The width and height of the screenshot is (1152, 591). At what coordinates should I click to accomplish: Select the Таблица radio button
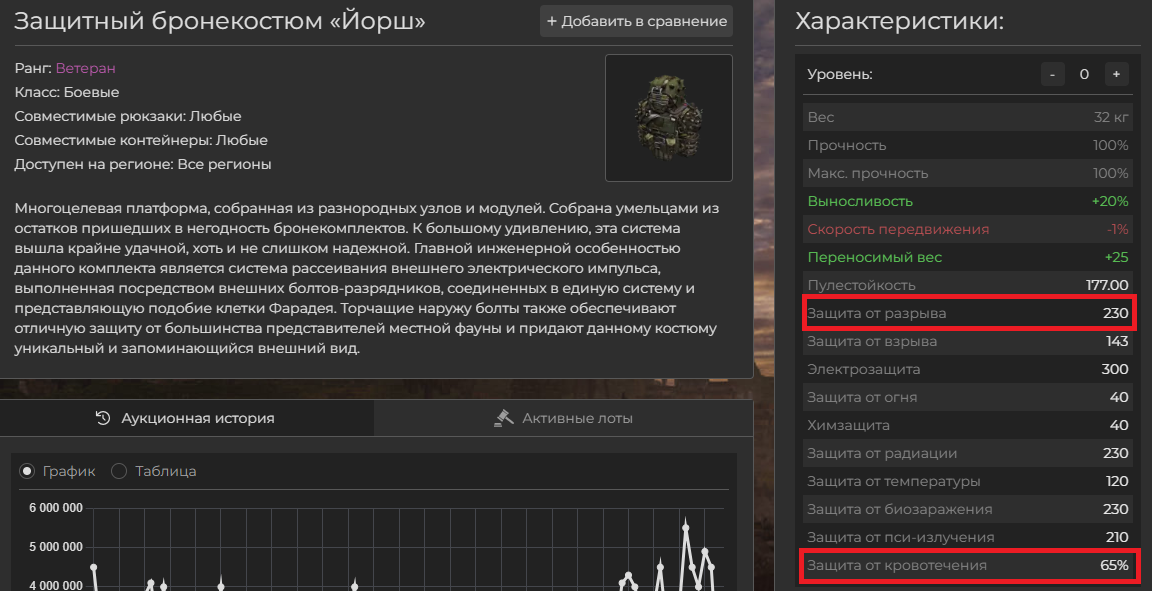119,471
